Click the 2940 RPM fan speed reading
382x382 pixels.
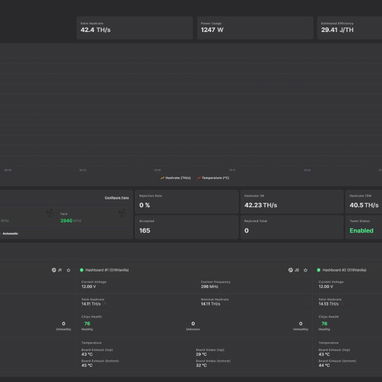[x=71, y=221]
